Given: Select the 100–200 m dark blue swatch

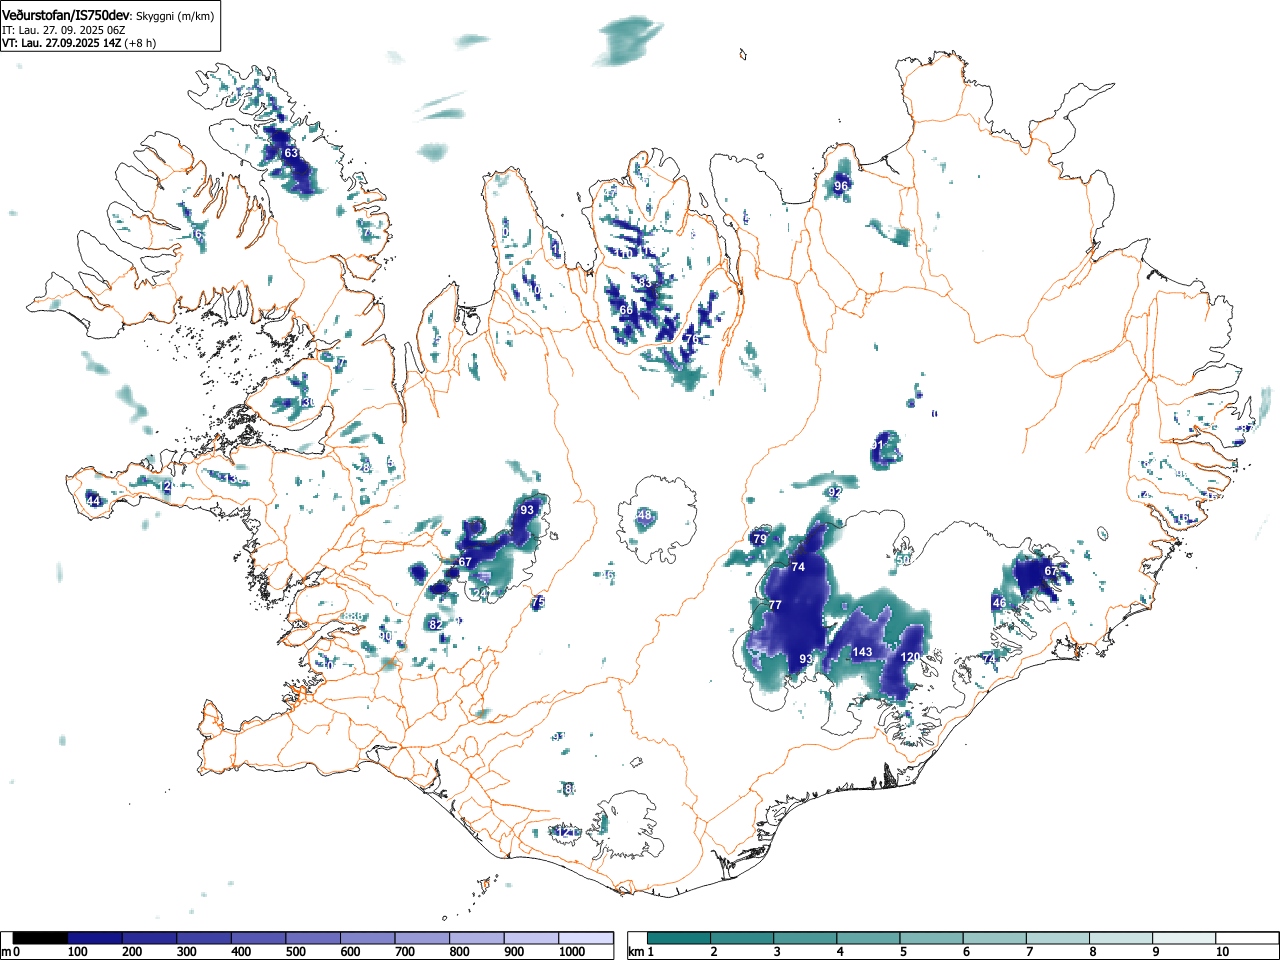Looking at the screenshot, I should coord(95,938).
